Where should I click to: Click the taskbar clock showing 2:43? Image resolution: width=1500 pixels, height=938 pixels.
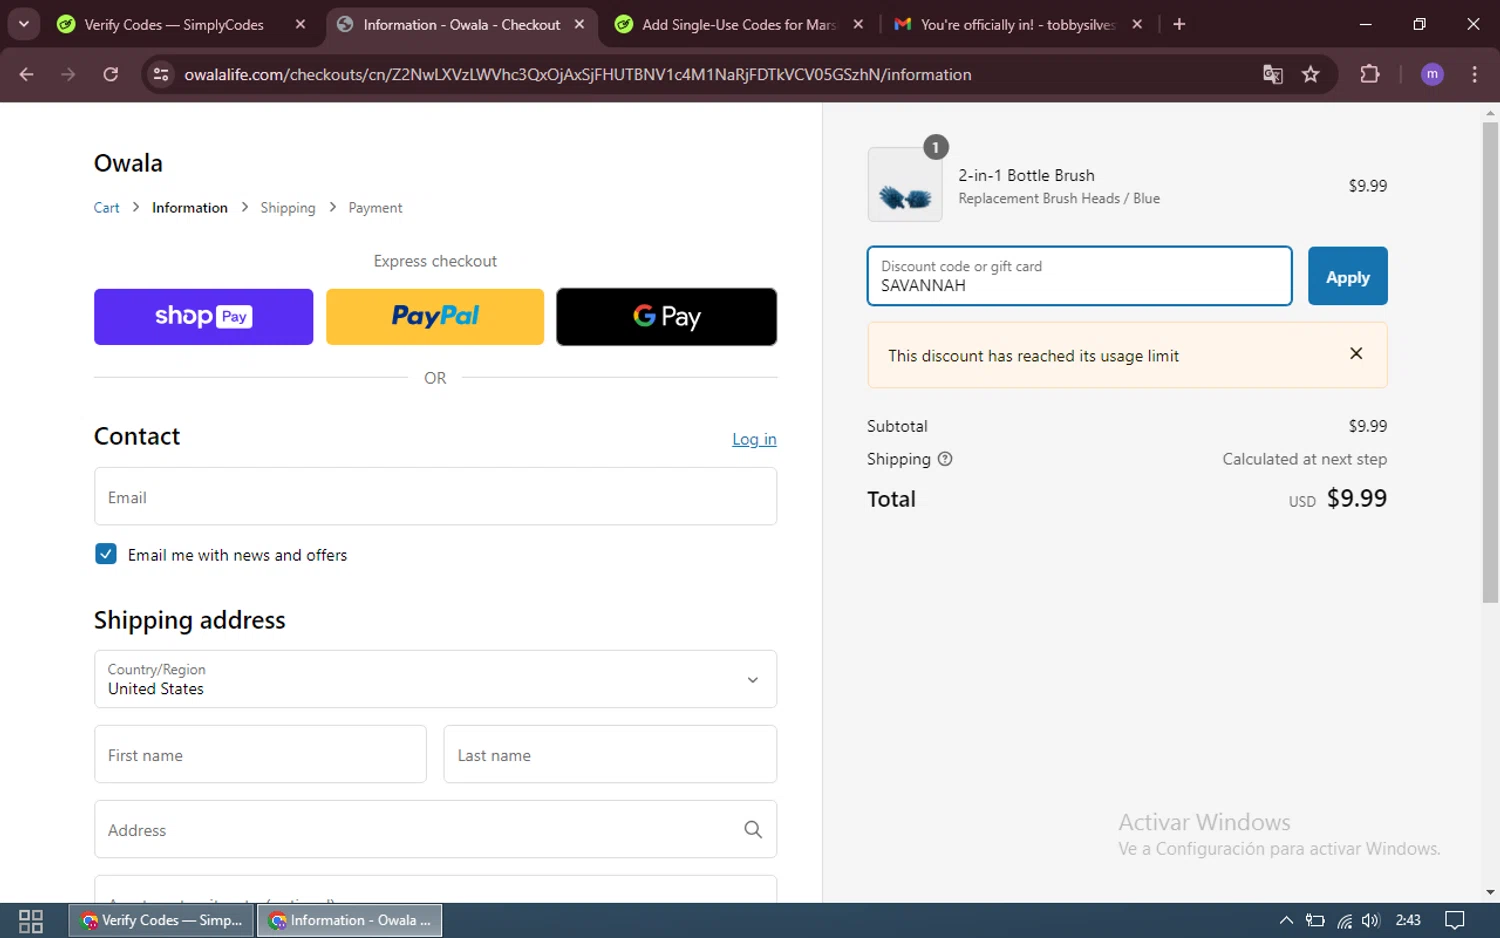pos(1408,920)
